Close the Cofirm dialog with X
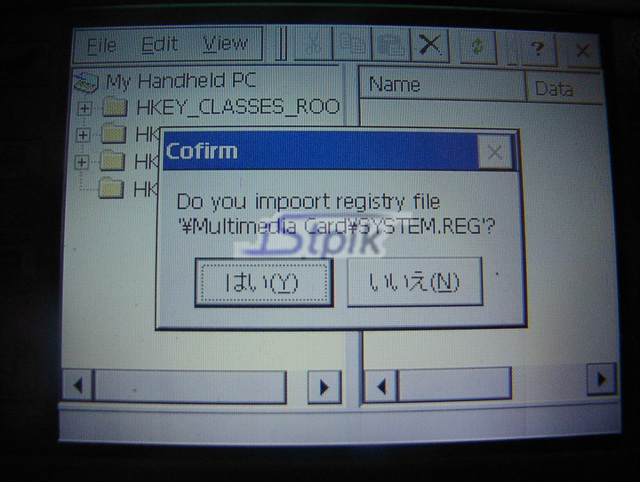Screen dimensions: 640x482 point(494,153)
